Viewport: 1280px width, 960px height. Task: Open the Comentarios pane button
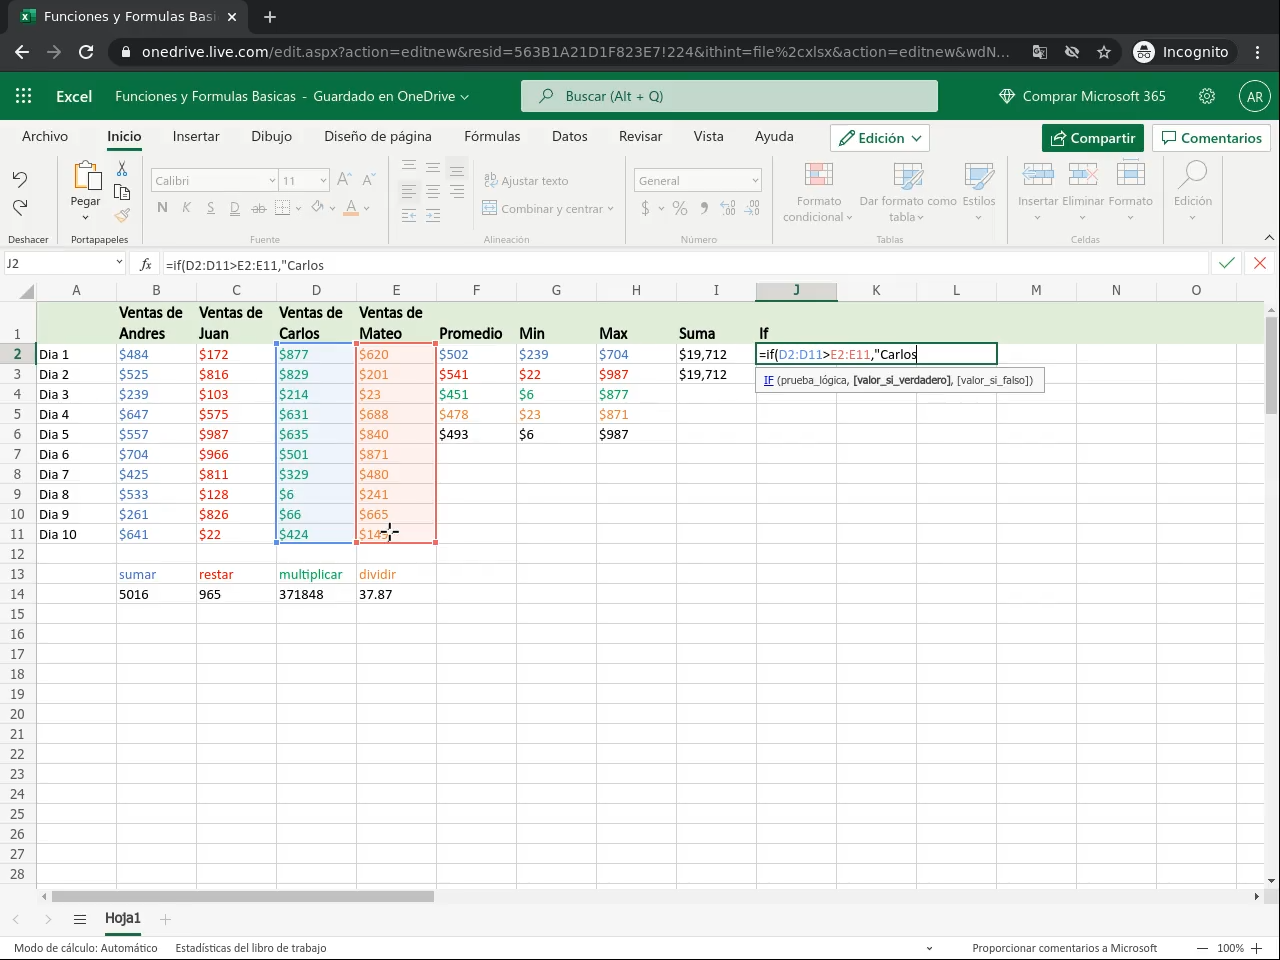[1211, 138]
